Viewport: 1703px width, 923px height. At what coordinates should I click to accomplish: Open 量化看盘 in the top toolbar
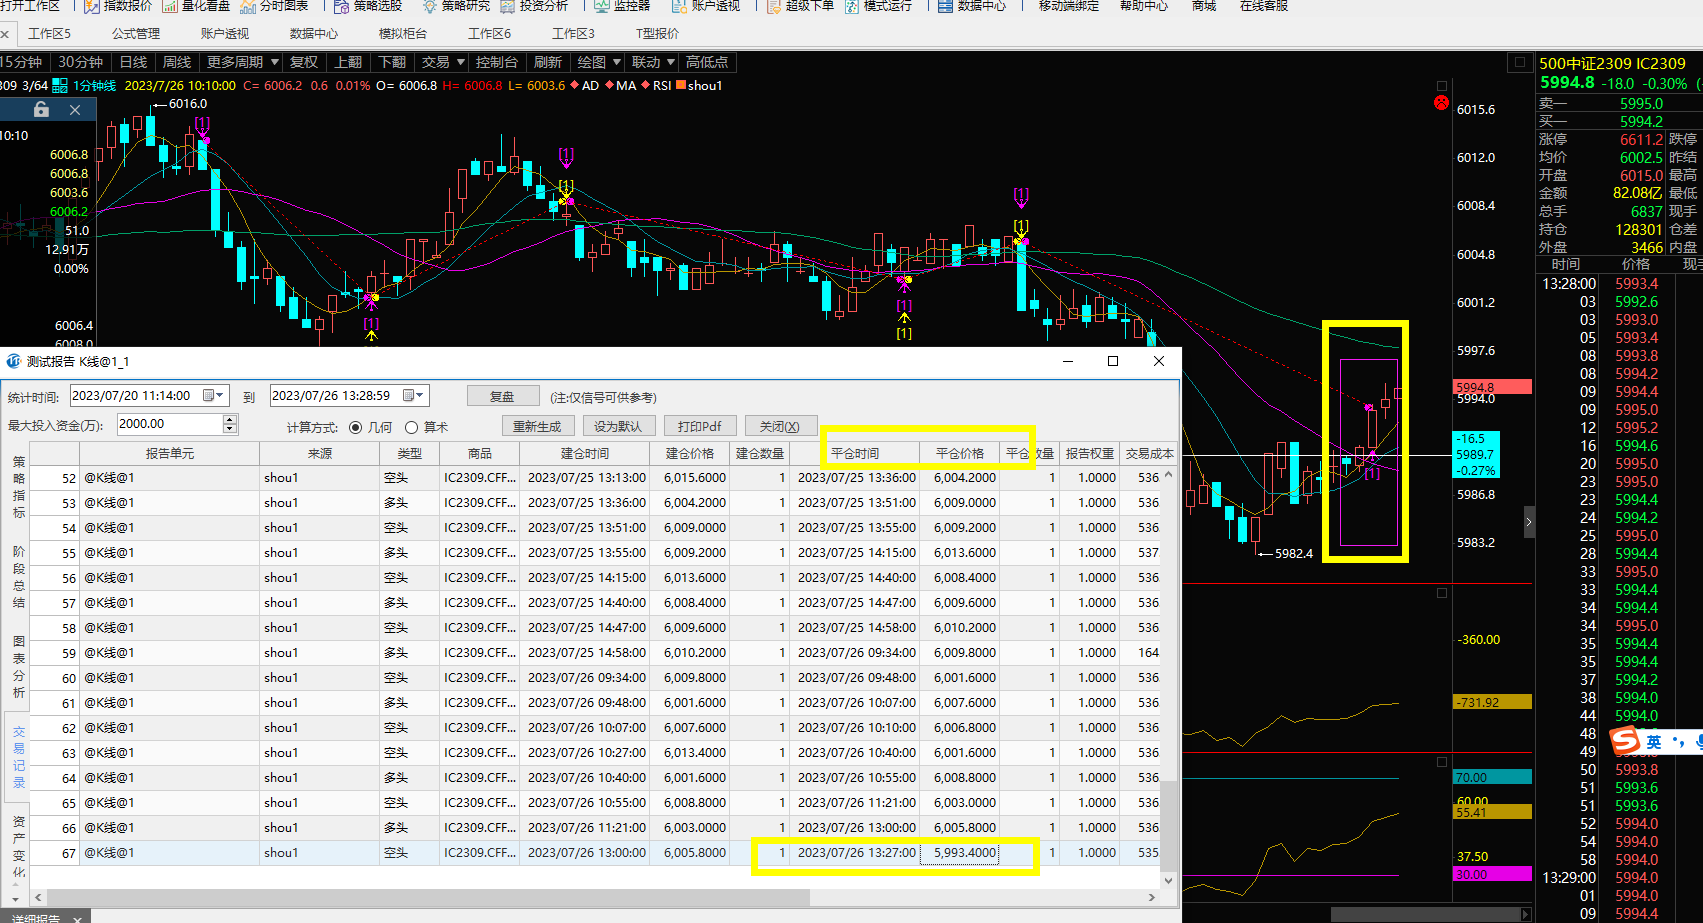point(197,6)
